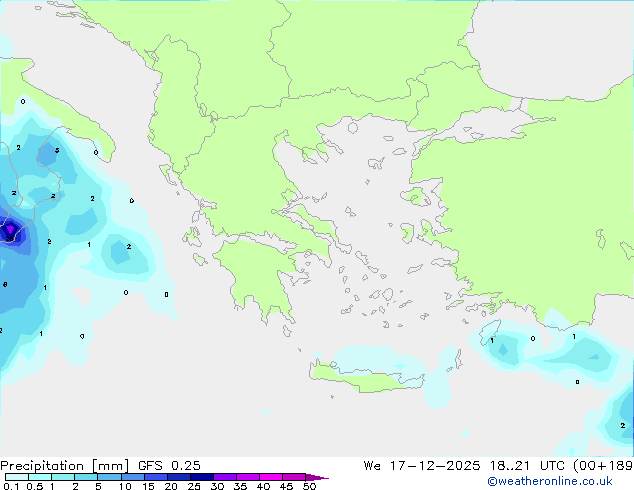Click the 1–2 mm legend color swatch
634x490 pixels.
tap(63, 477)
